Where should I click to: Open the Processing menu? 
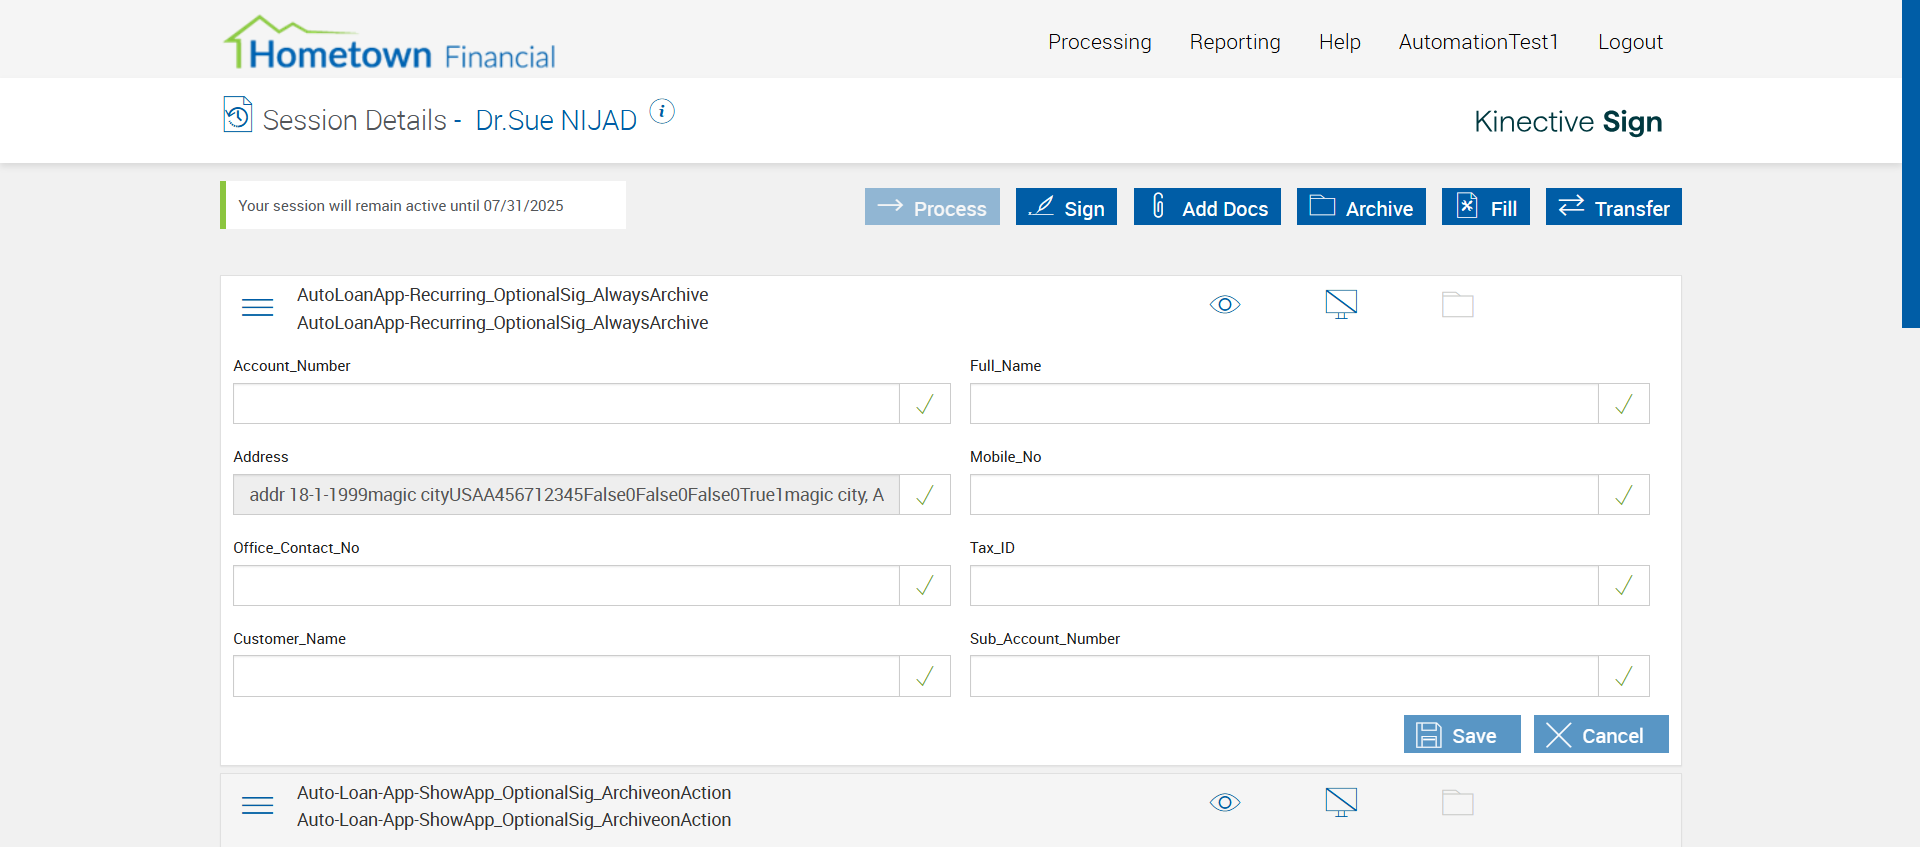pos(1099,42)
